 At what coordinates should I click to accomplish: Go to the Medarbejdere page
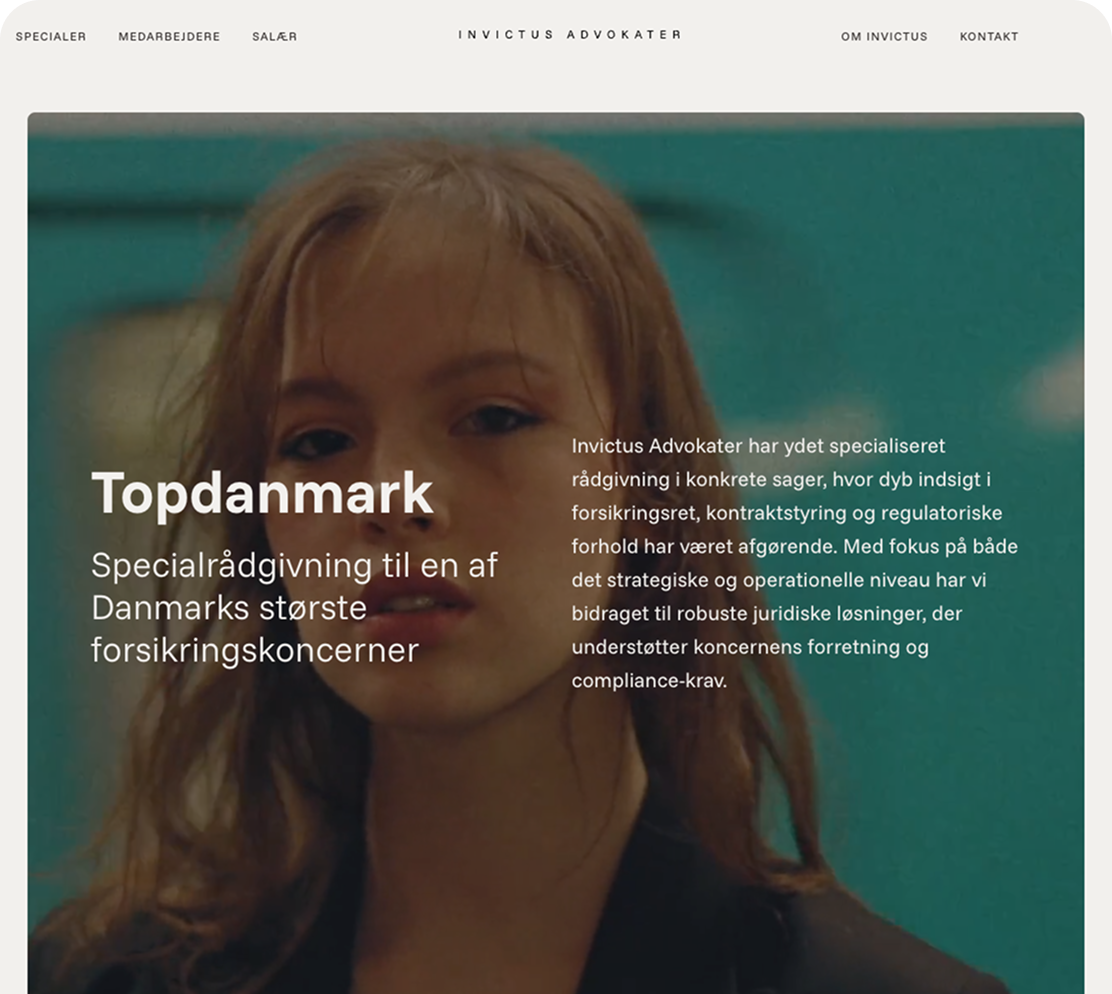point(169,36)
